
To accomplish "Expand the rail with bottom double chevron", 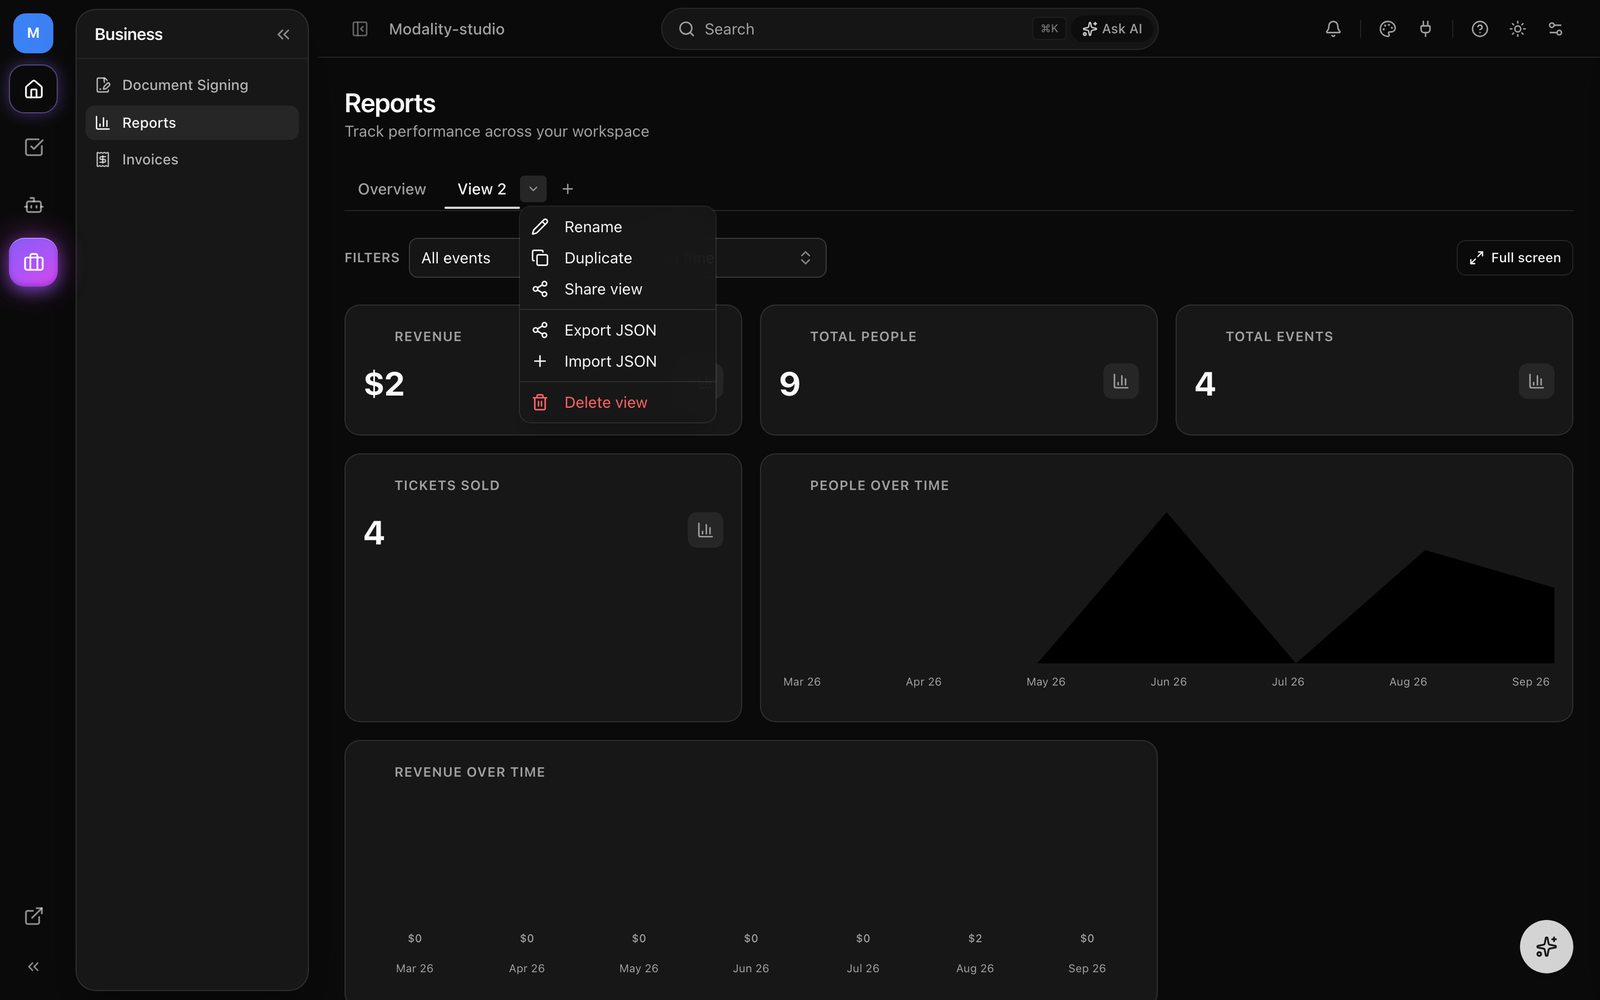I will [33, 966].
